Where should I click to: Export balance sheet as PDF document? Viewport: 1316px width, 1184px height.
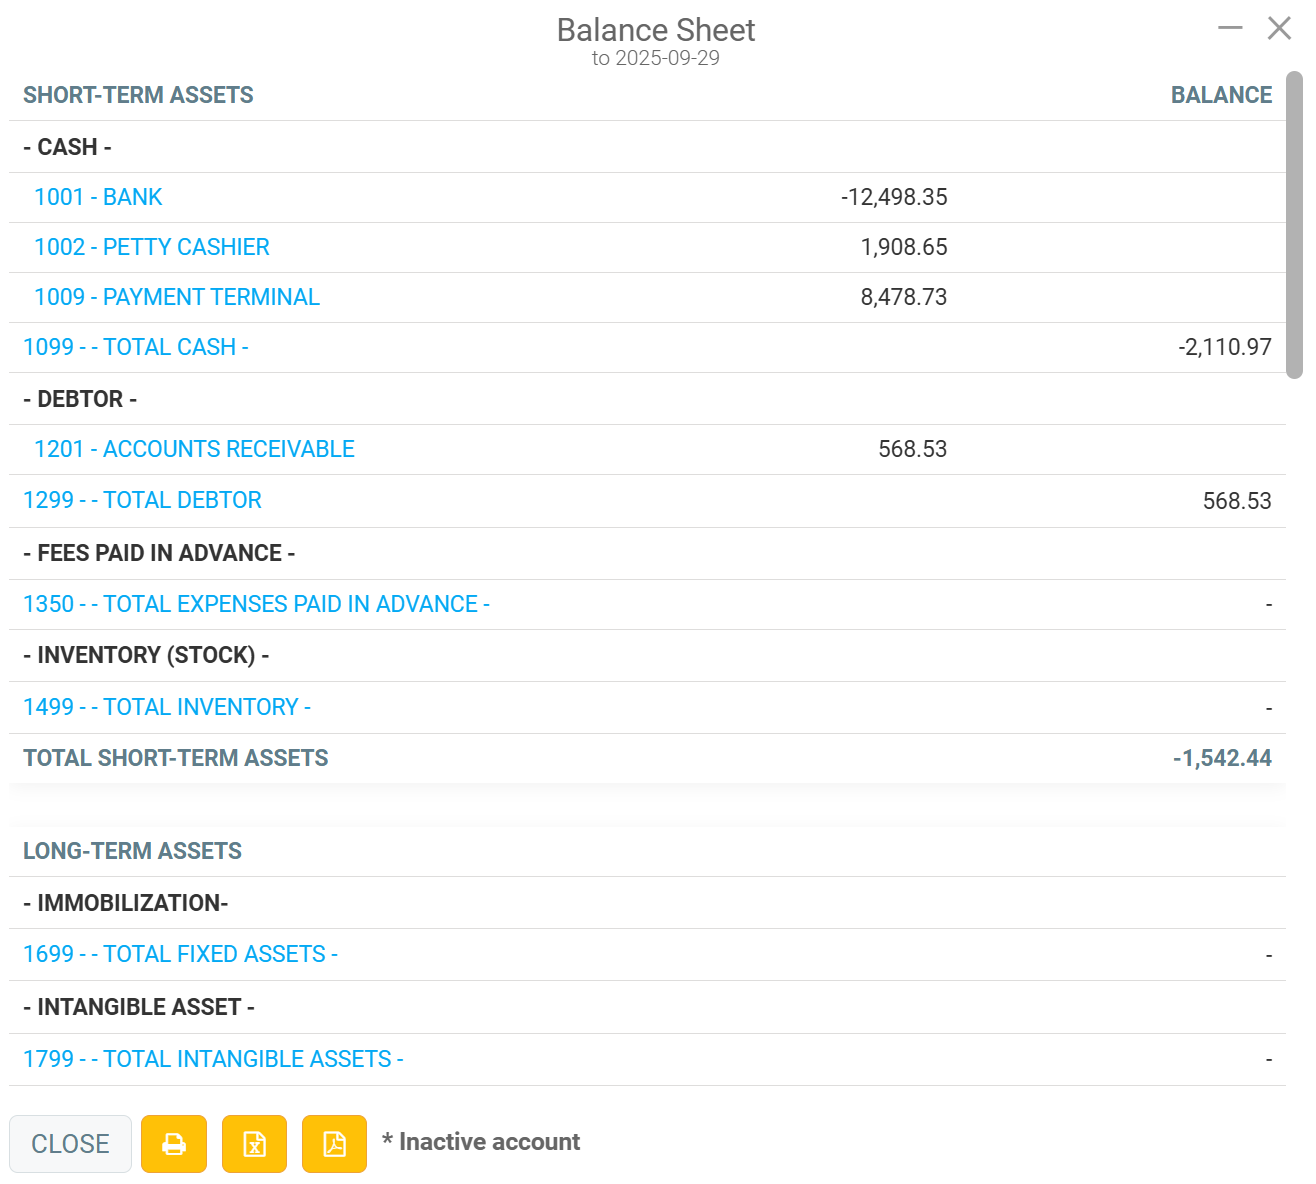tap(334, 1144)
